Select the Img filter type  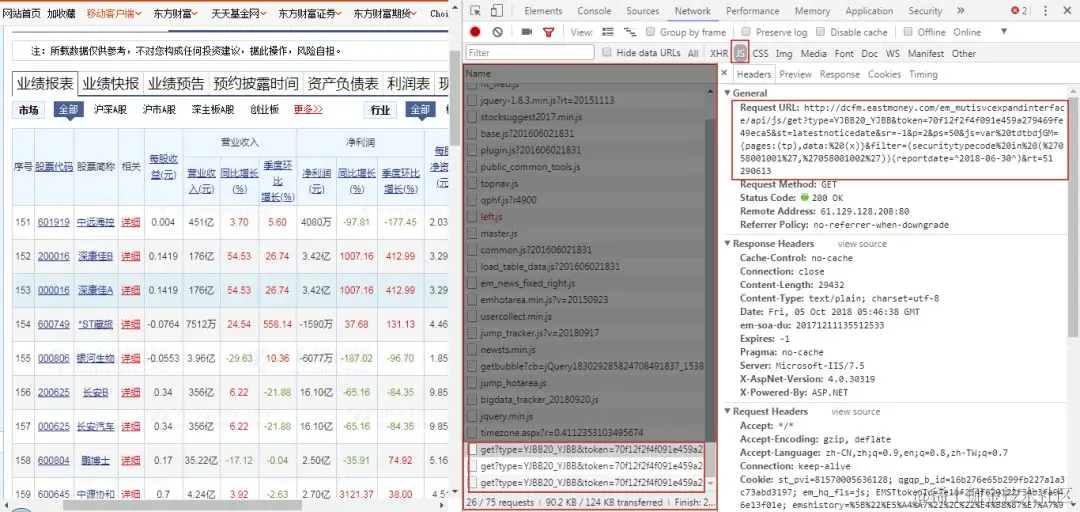(784, 53)
